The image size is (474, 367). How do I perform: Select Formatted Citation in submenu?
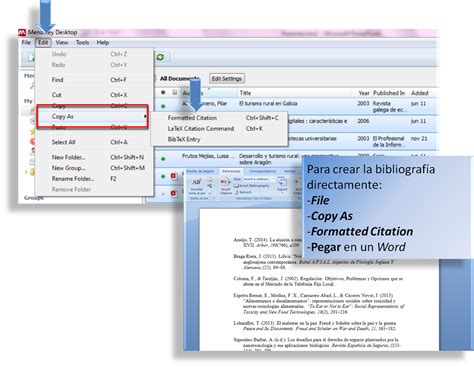coord(219,118)
